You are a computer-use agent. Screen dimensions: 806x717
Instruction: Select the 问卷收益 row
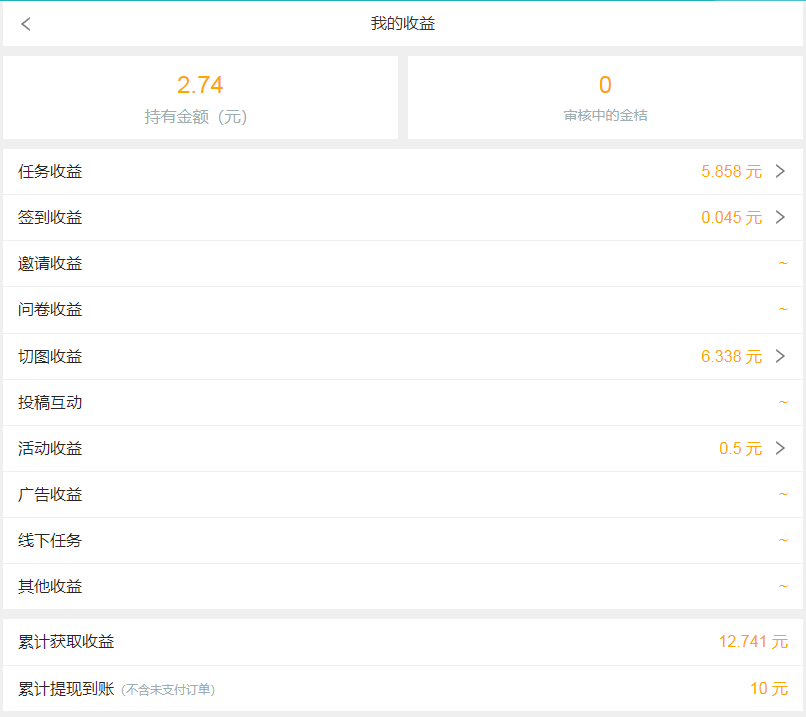tap(403, 310)
